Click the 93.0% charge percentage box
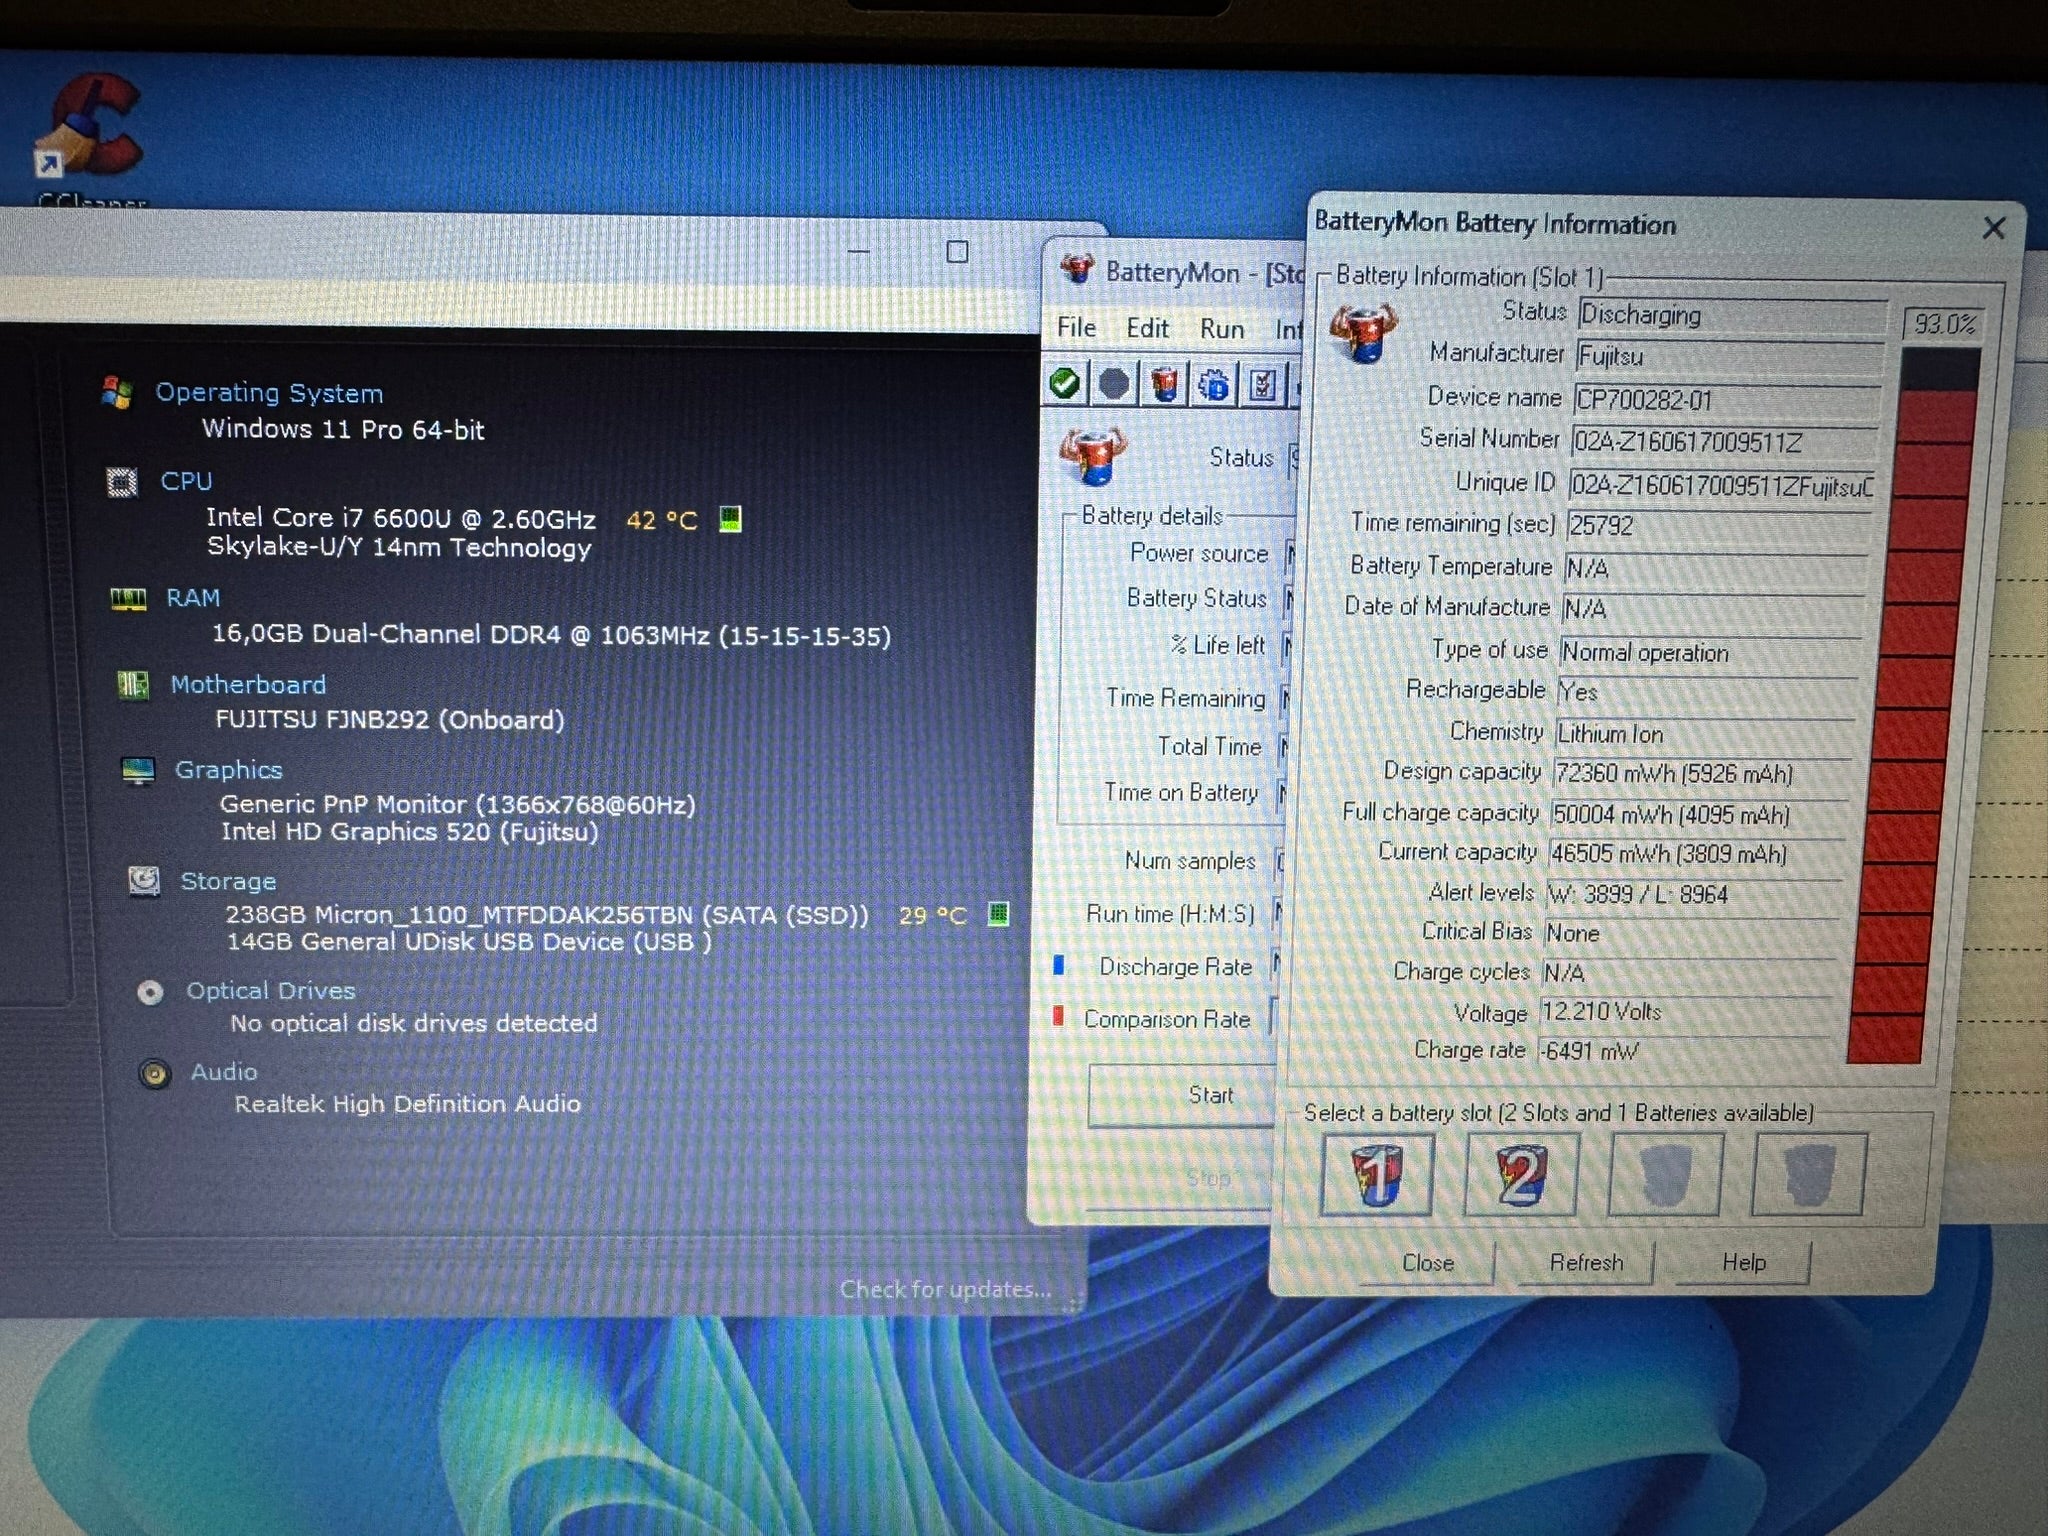This screenshot has width=2048, height=1536. pyautogui.click(x=1944, y=324)
